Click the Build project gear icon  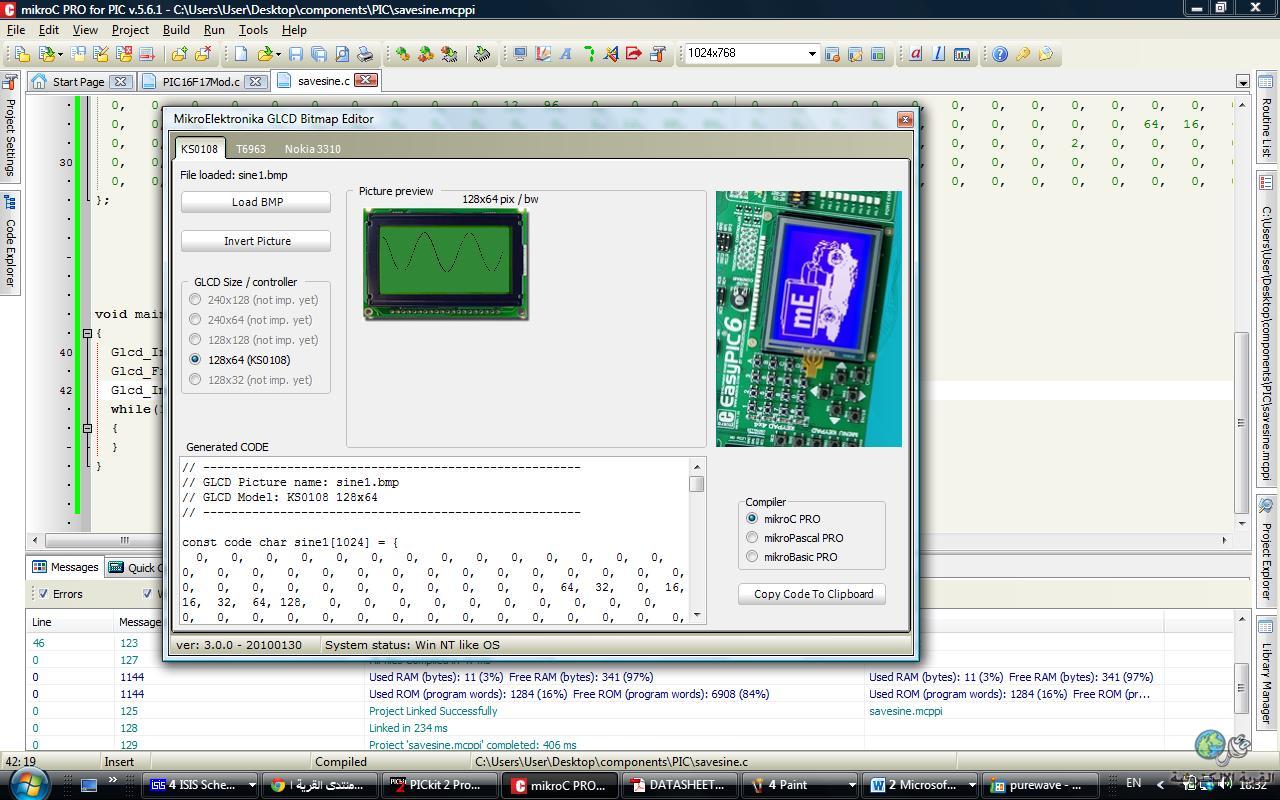pyautogui.click(x=403, y=54)
